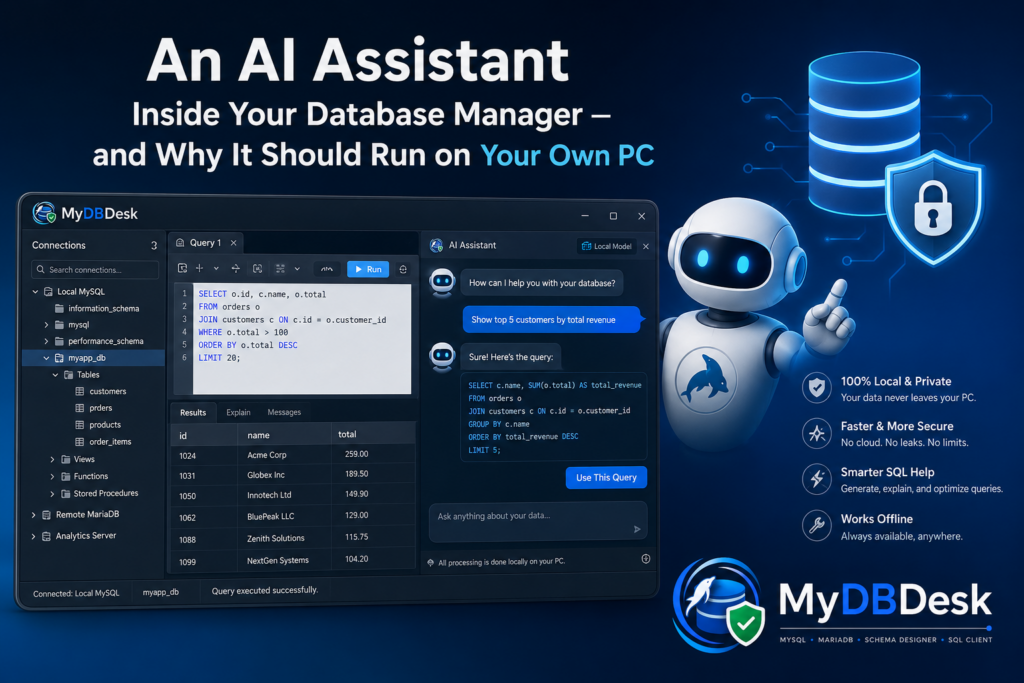Expand the Analytics Server connection
Screen dimensions: 1024x683
[x=34, y=536]
